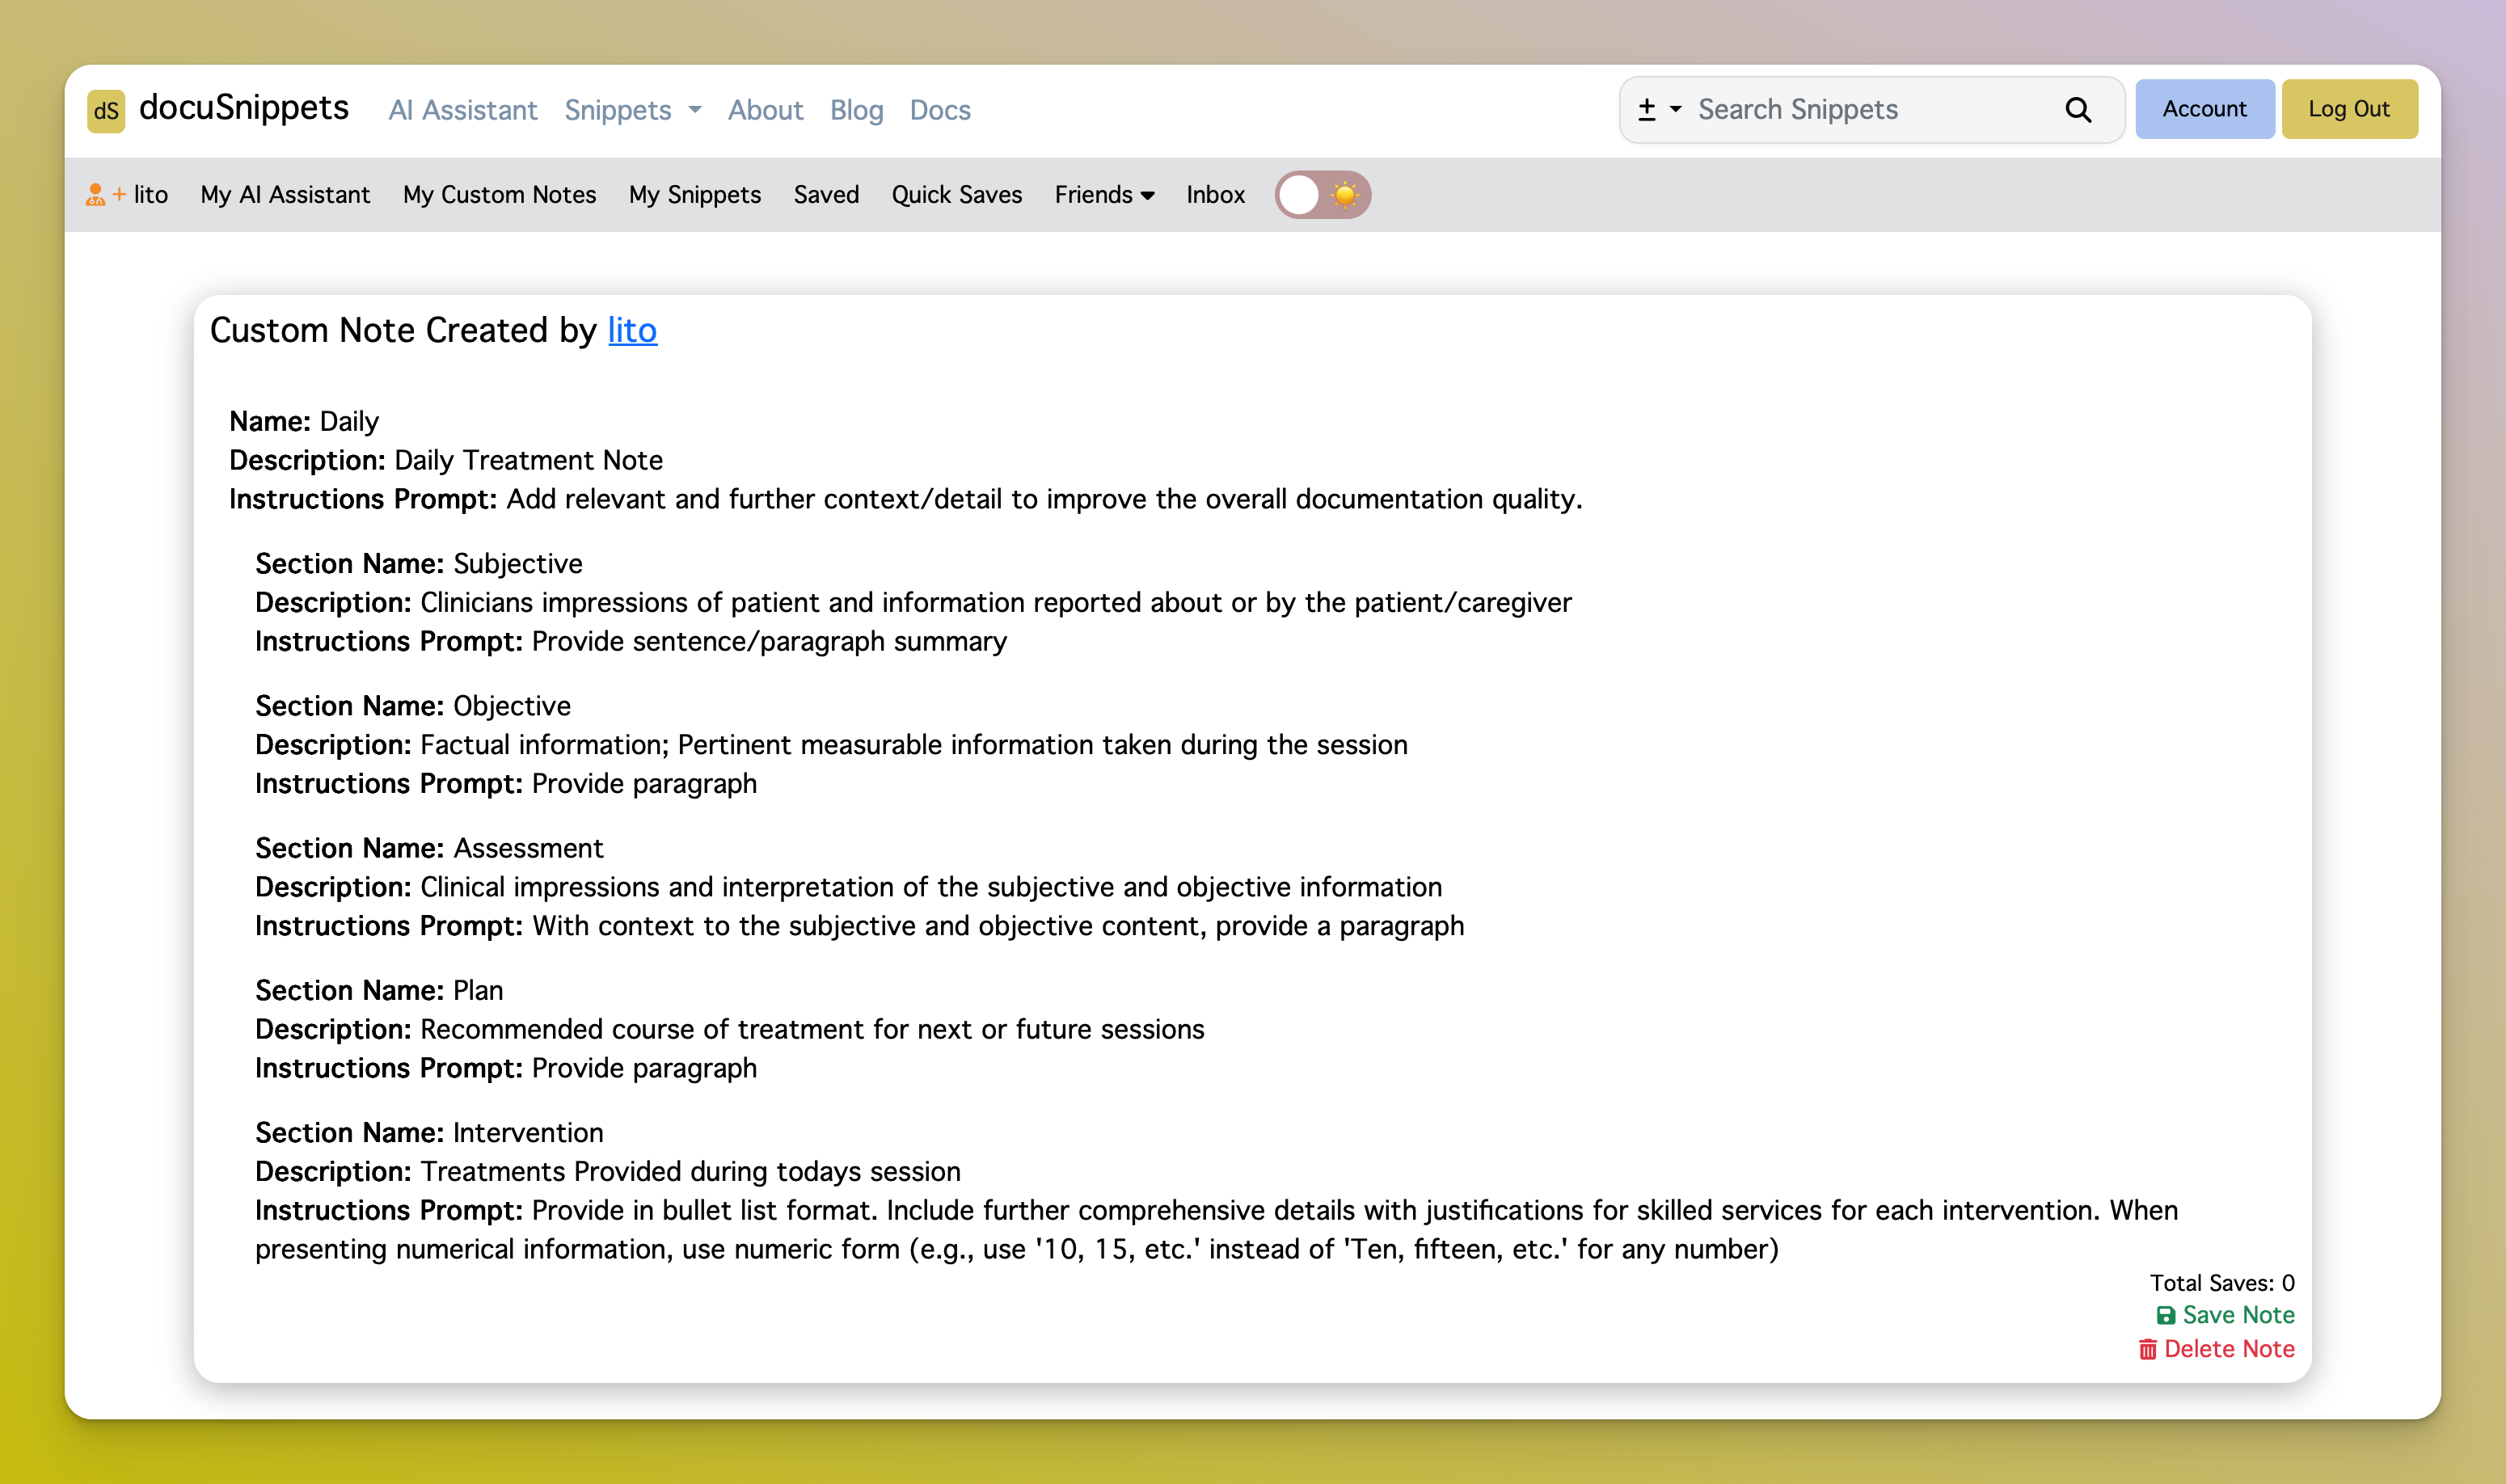This screenshot has width=2506, height=1484.
Task: Go to My Custom Notes tab
Action: pos(499,194)
